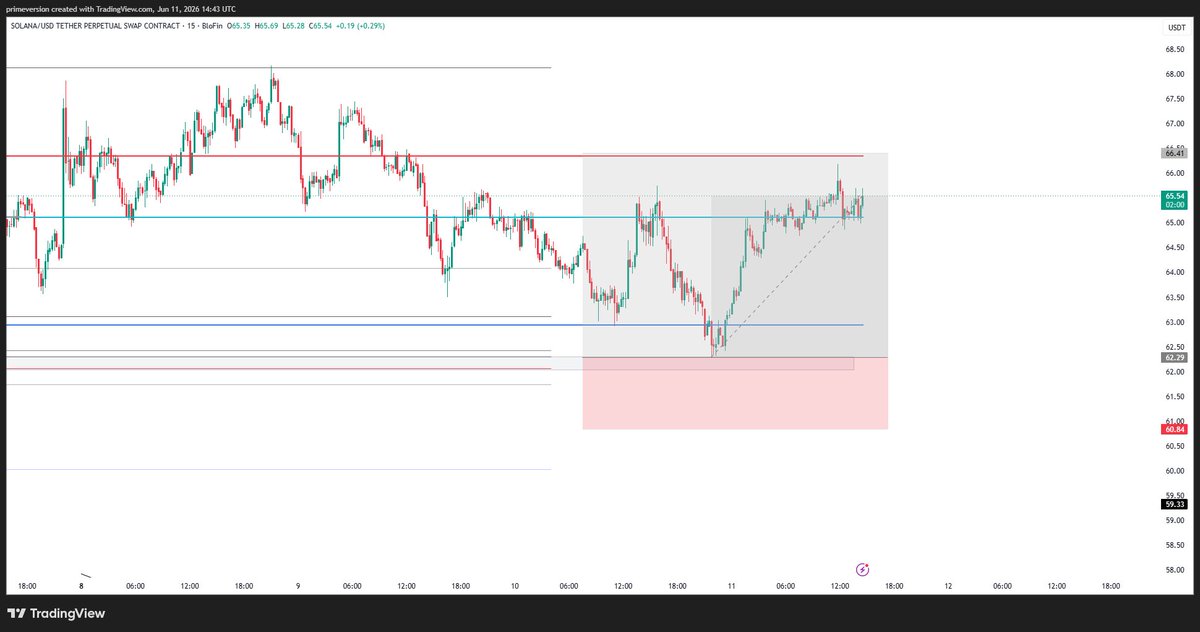This screenshot has width=1200, height=632.
Task: Click the red 60.84 stop price tag
Action: (1174, 429)
